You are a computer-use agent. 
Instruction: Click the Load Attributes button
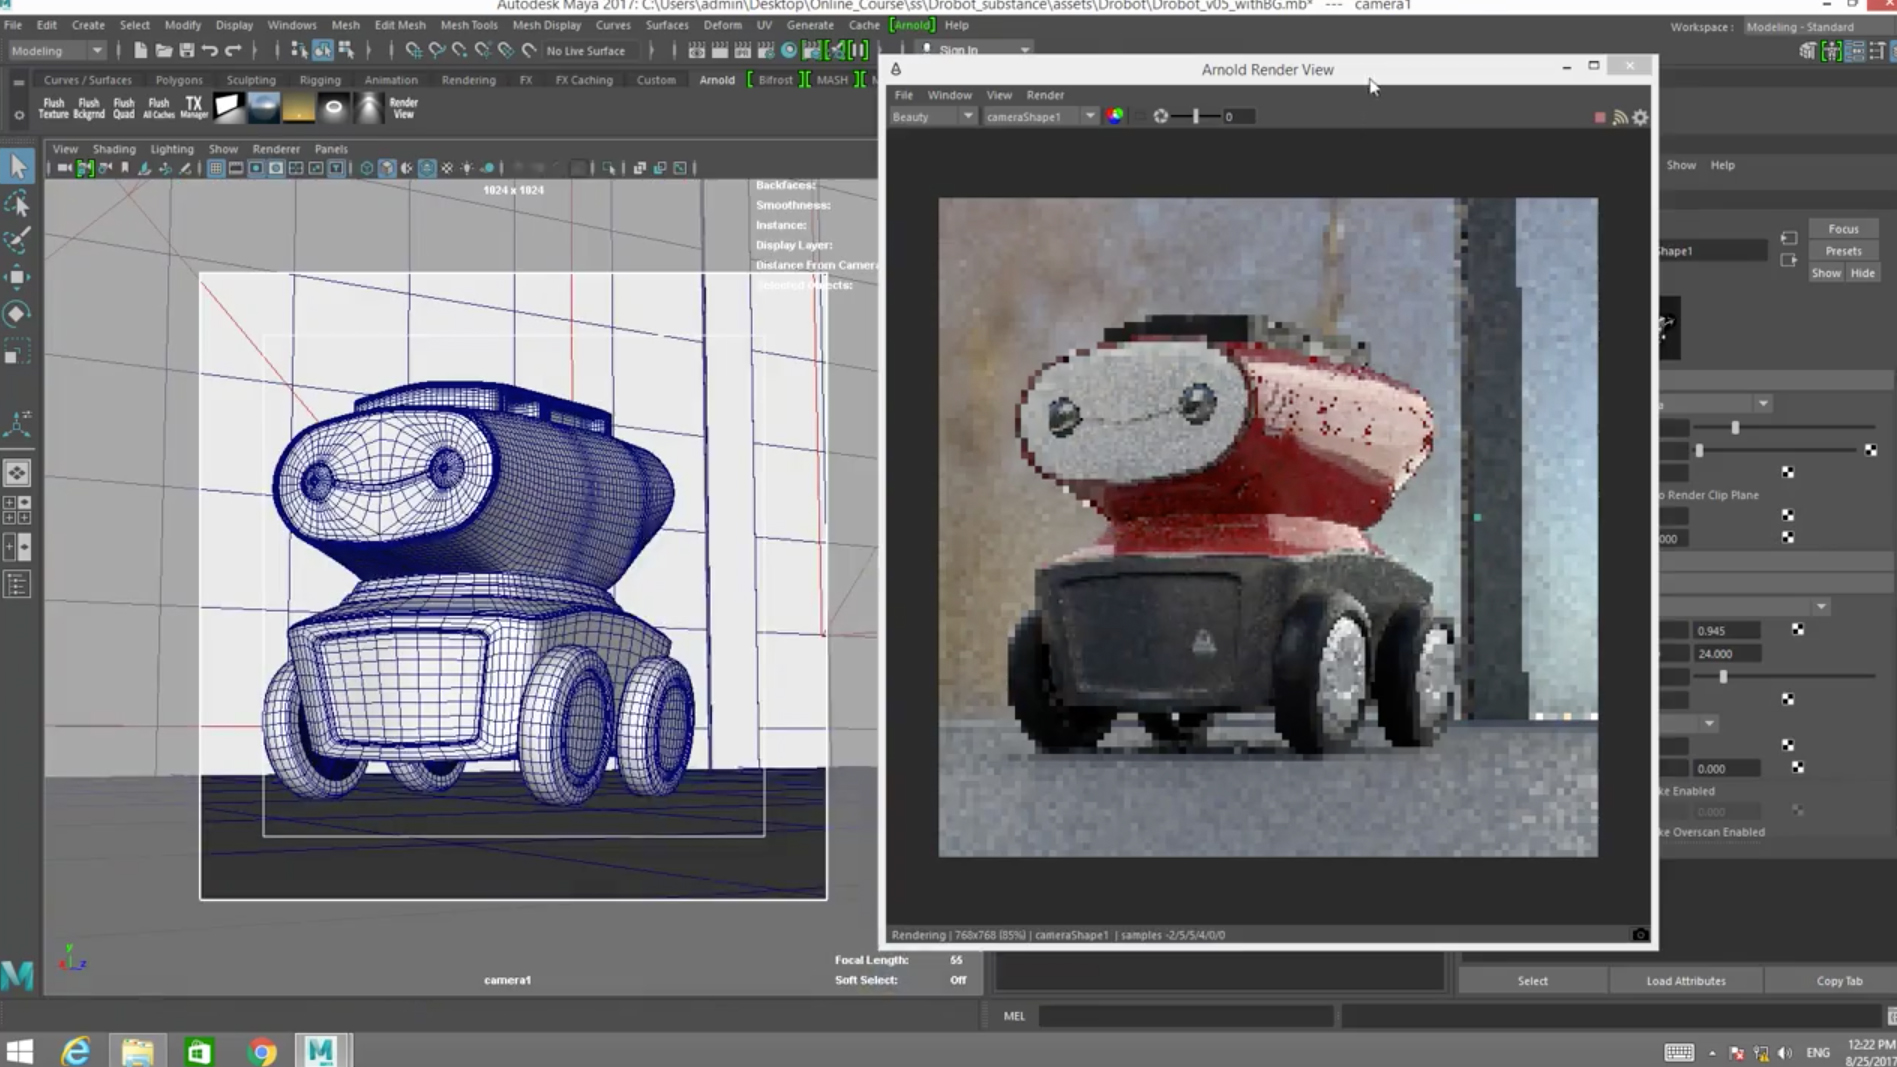(1685, 980)
